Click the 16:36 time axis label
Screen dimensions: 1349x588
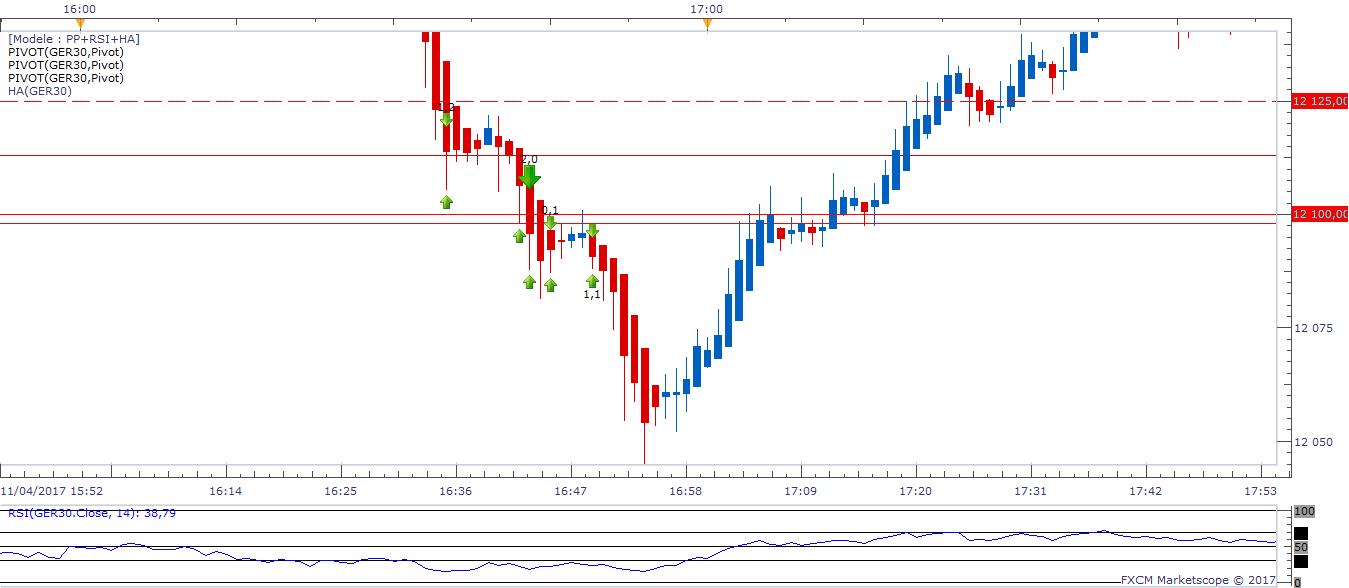[x=456, y=491]
